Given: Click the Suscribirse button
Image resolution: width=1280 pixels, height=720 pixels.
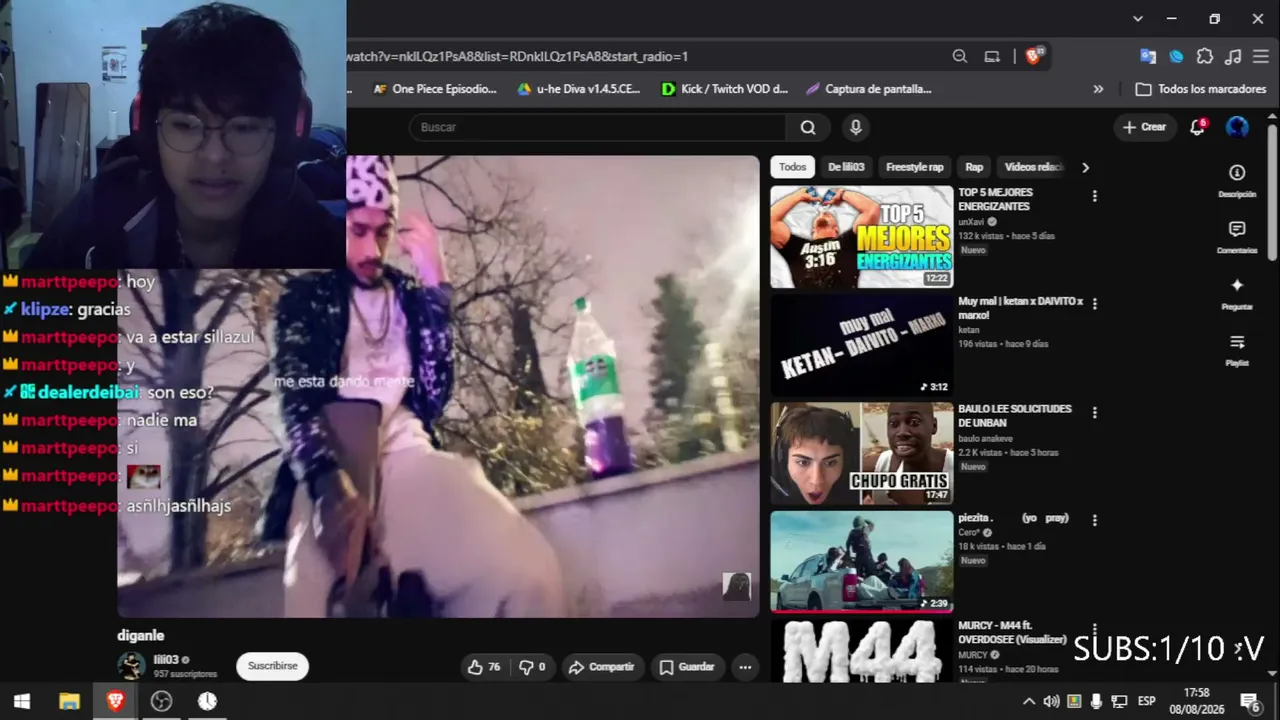Looking at the screenshot, I should [273, 666].
